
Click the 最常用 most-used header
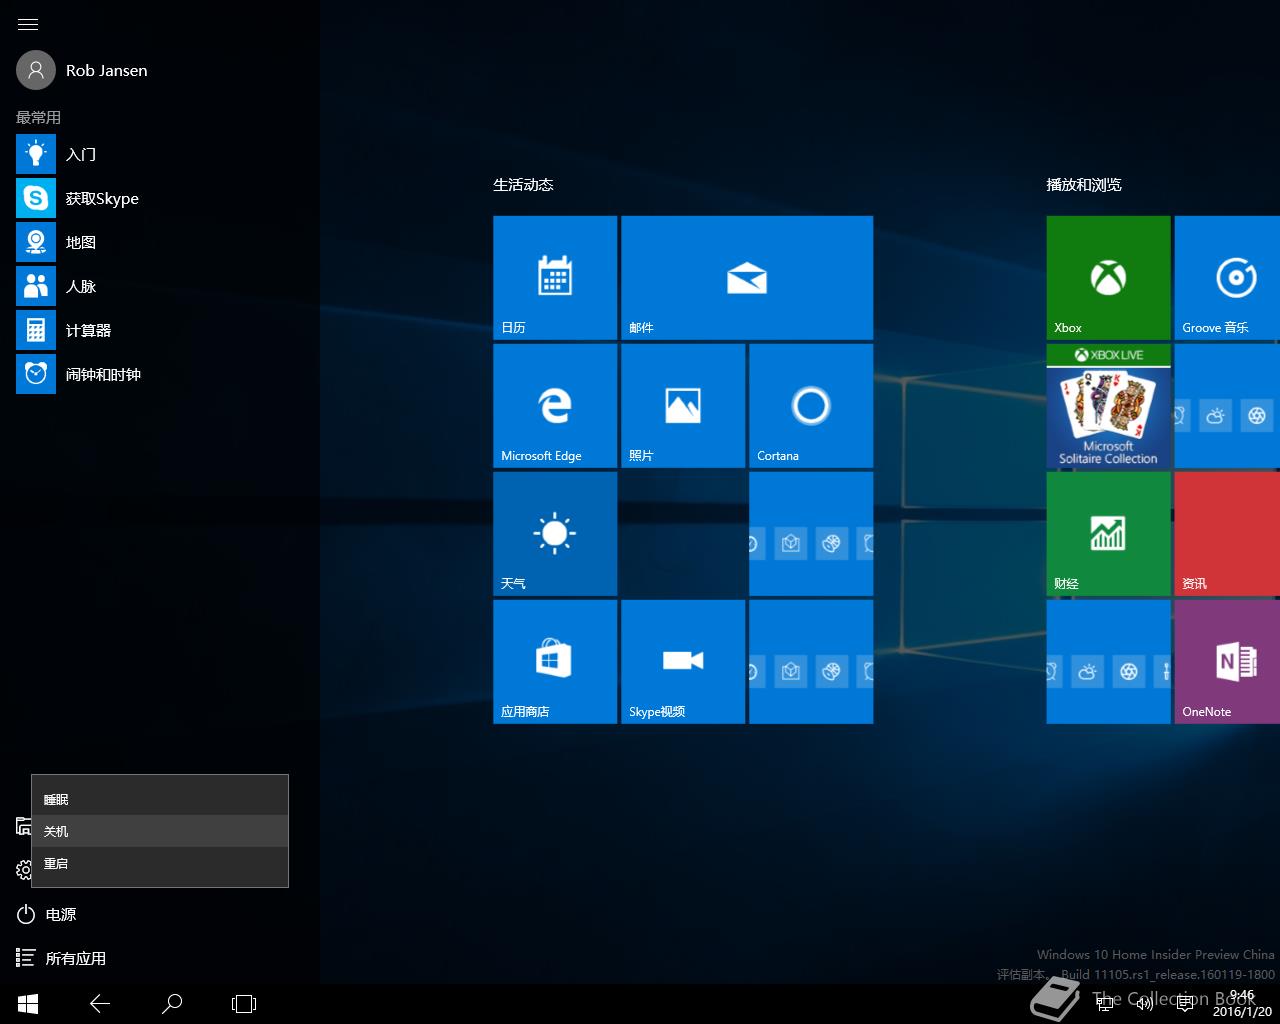(x=38, y=117)
